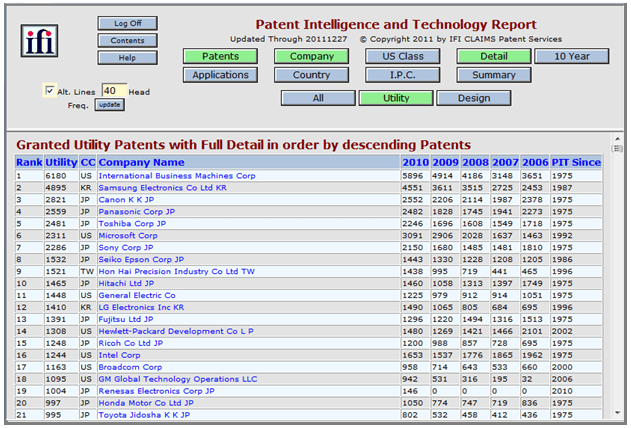Click the scrollbar up arrow
This screenshot has width=631, height=428.
tap(617, 139)
